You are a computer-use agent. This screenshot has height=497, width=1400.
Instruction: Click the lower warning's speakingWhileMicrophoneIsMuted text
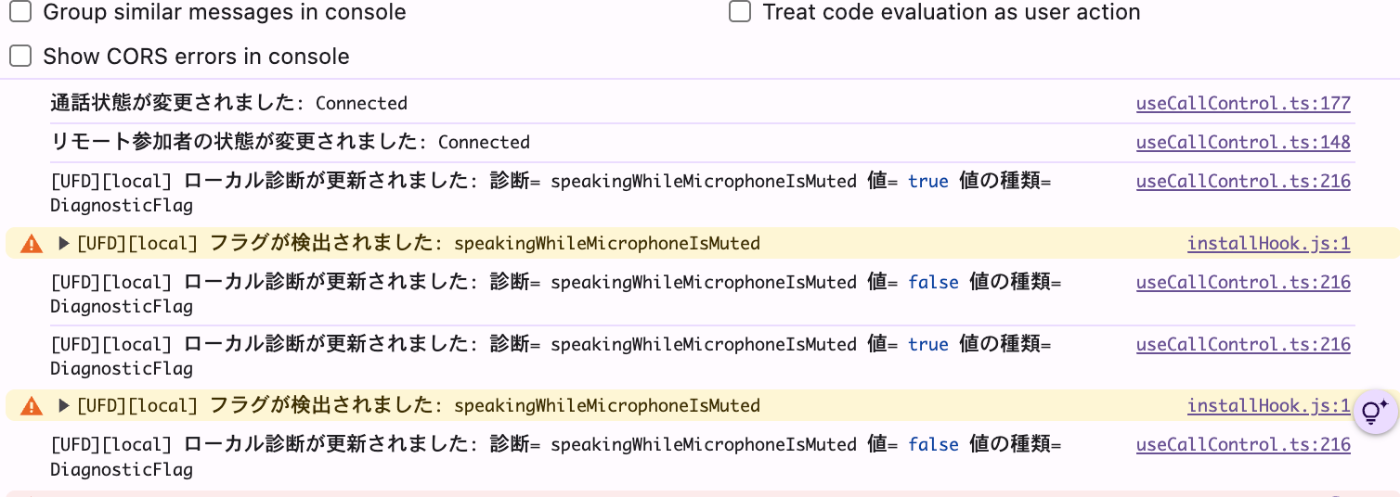(x=607, y=406)
